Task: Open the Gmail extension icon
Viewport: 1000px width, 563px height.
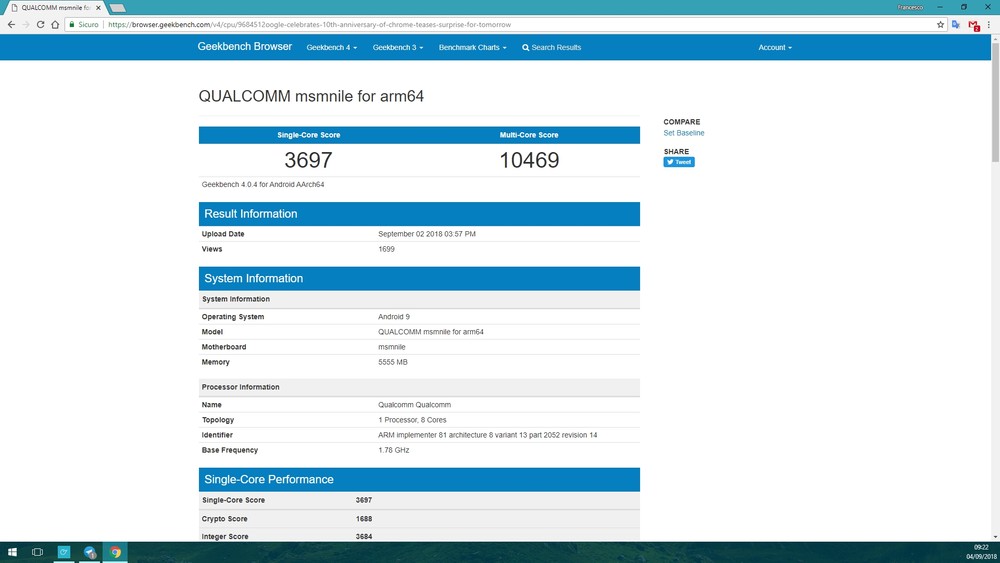Action: (x=973, y=25)
